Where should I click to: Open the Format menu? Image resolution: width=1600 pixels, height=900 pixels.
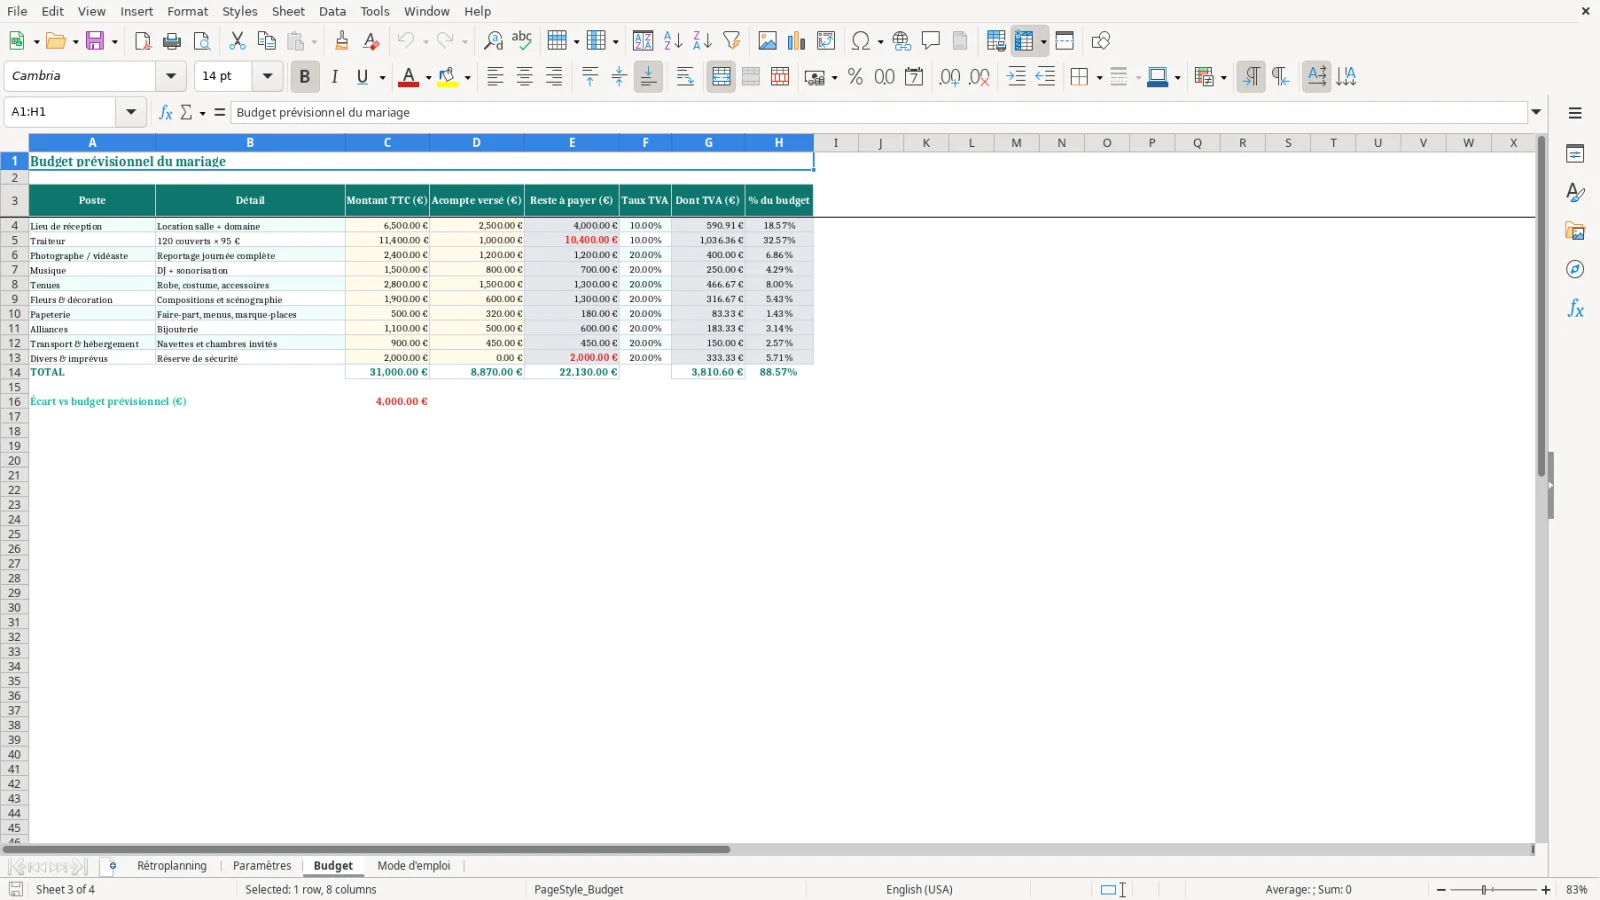[x=187, y=11]
